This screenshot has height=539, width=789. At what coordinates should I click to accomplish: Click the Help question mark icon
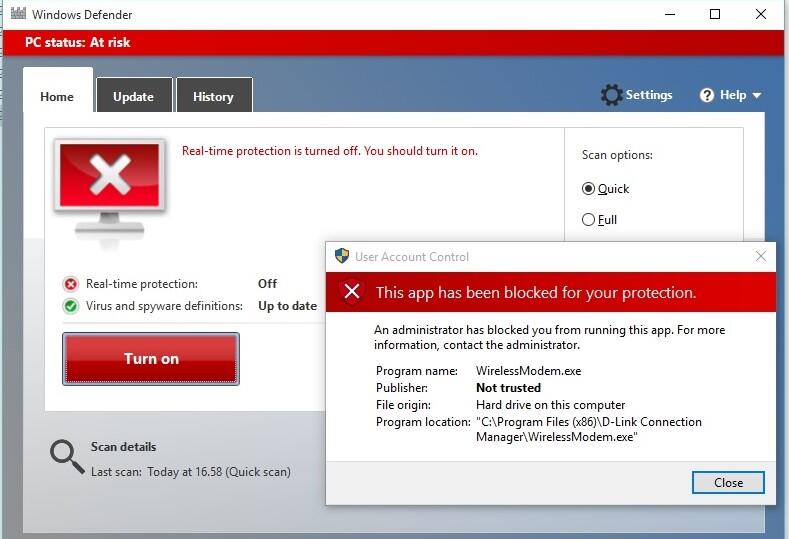706,95
